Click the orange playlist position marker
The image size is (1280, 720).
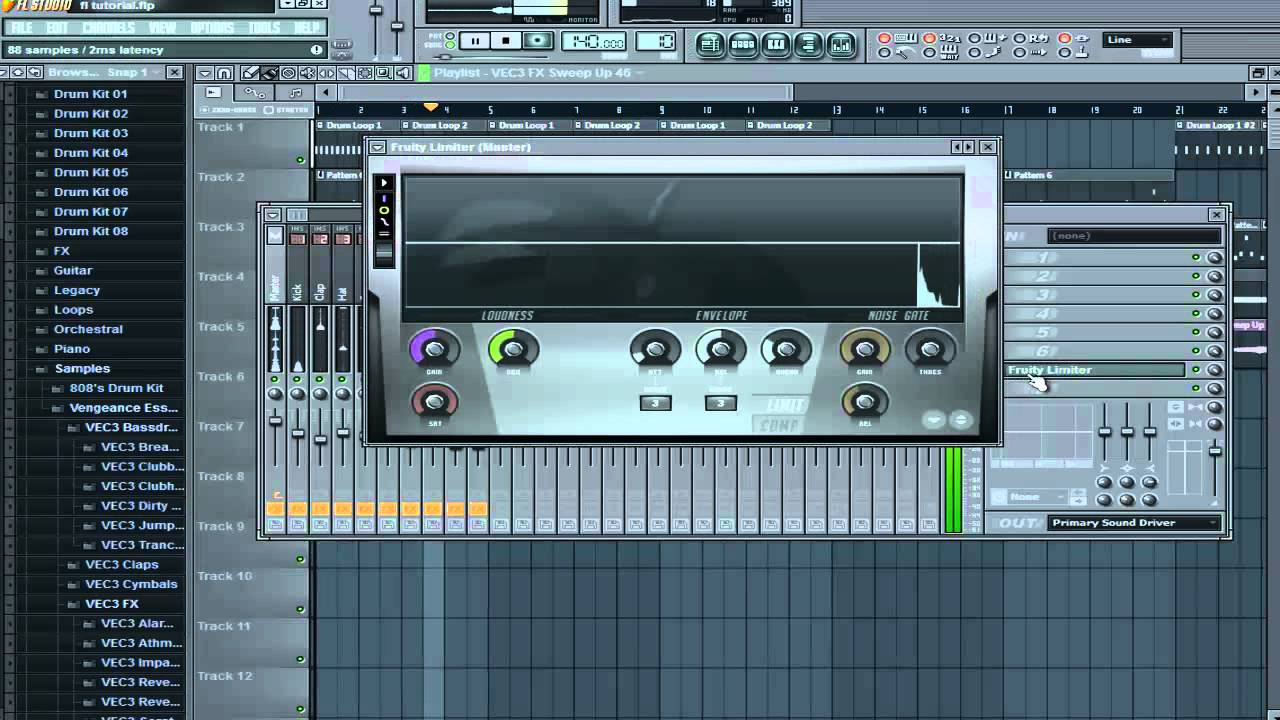coord(431,107)
